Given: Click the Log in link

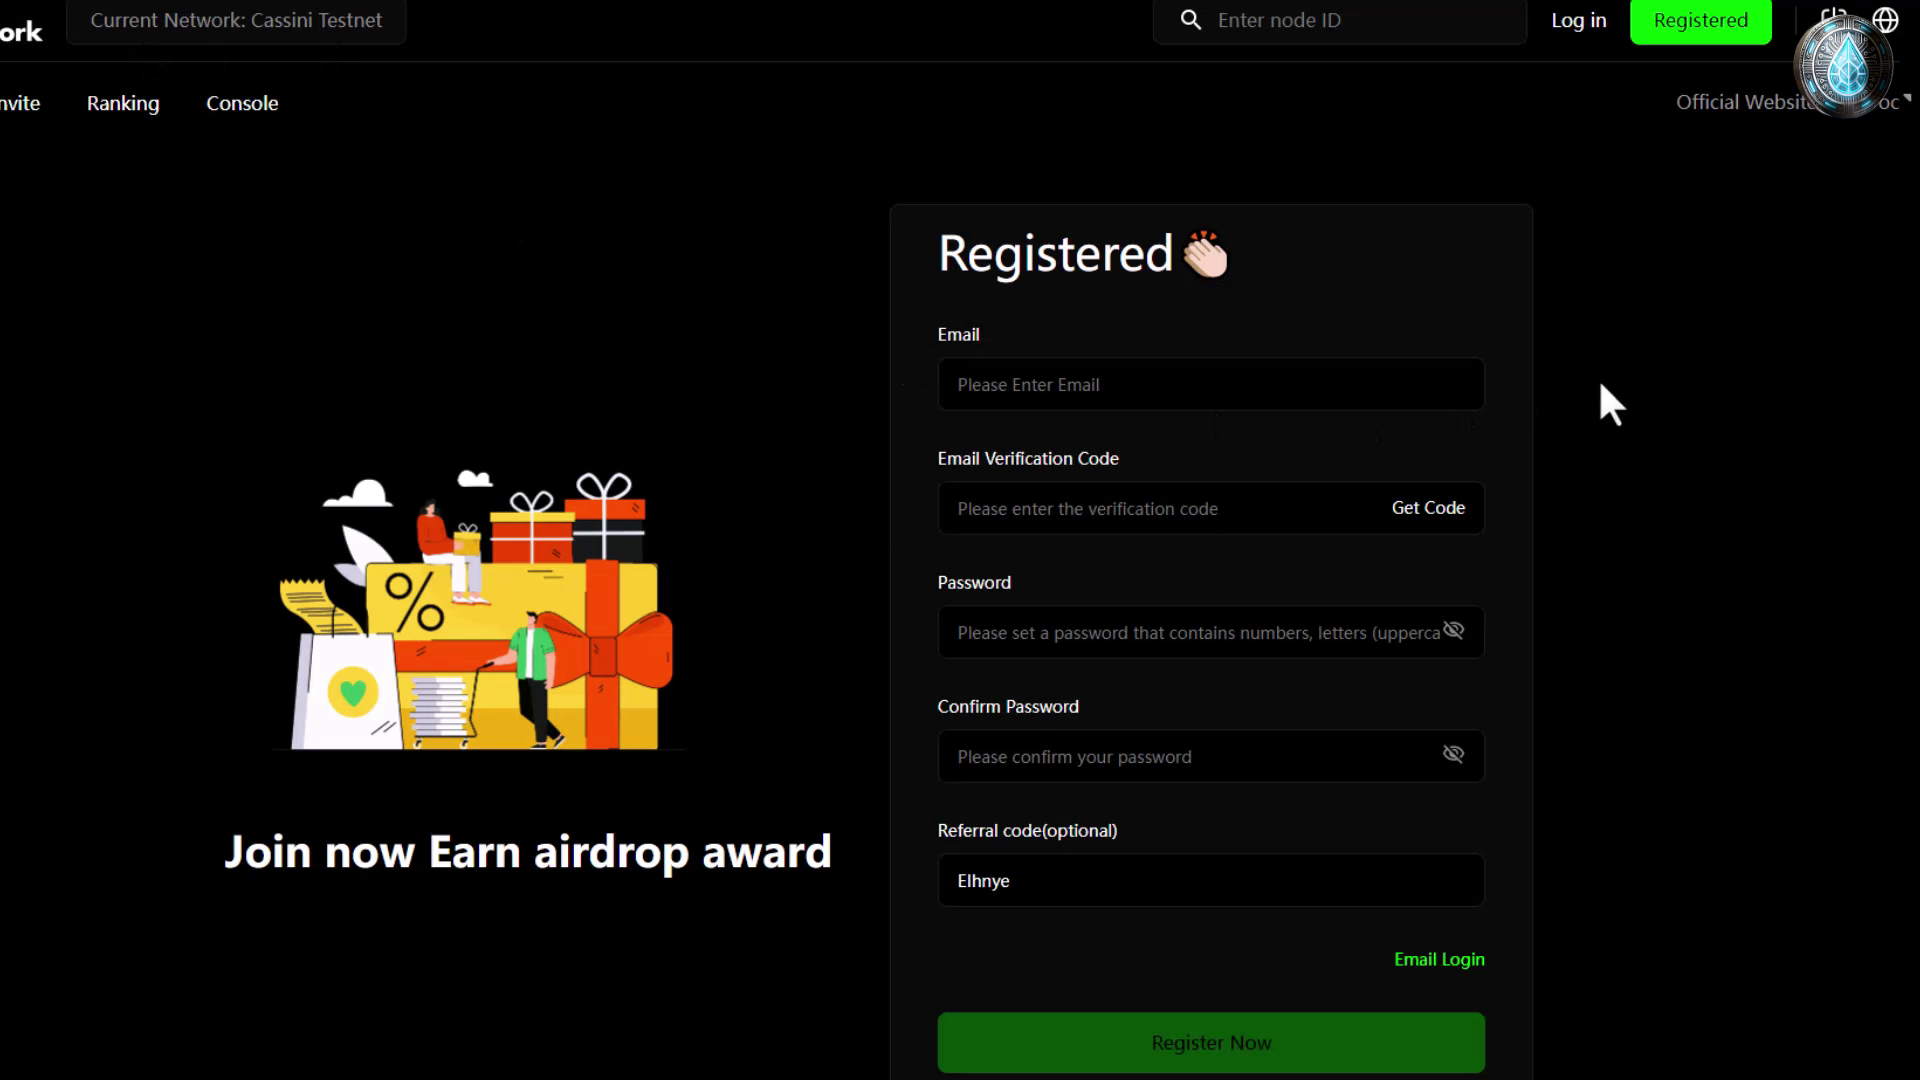Looking at the screenshot, I should (1579, 20).
